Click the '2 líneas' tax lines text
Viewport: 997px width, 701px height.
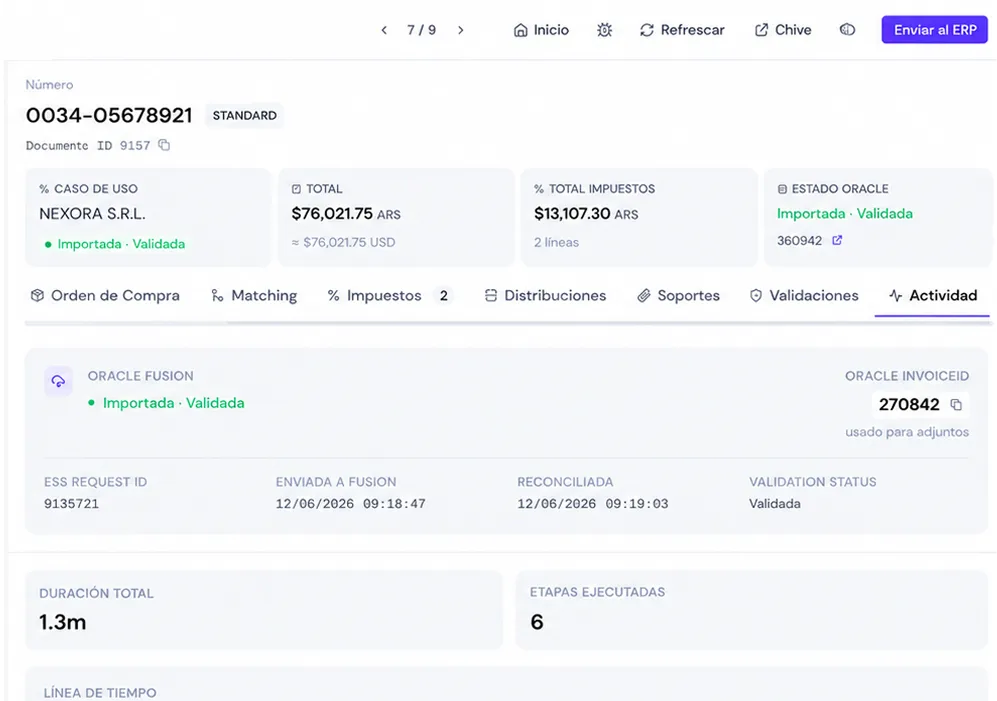(556, 242)
